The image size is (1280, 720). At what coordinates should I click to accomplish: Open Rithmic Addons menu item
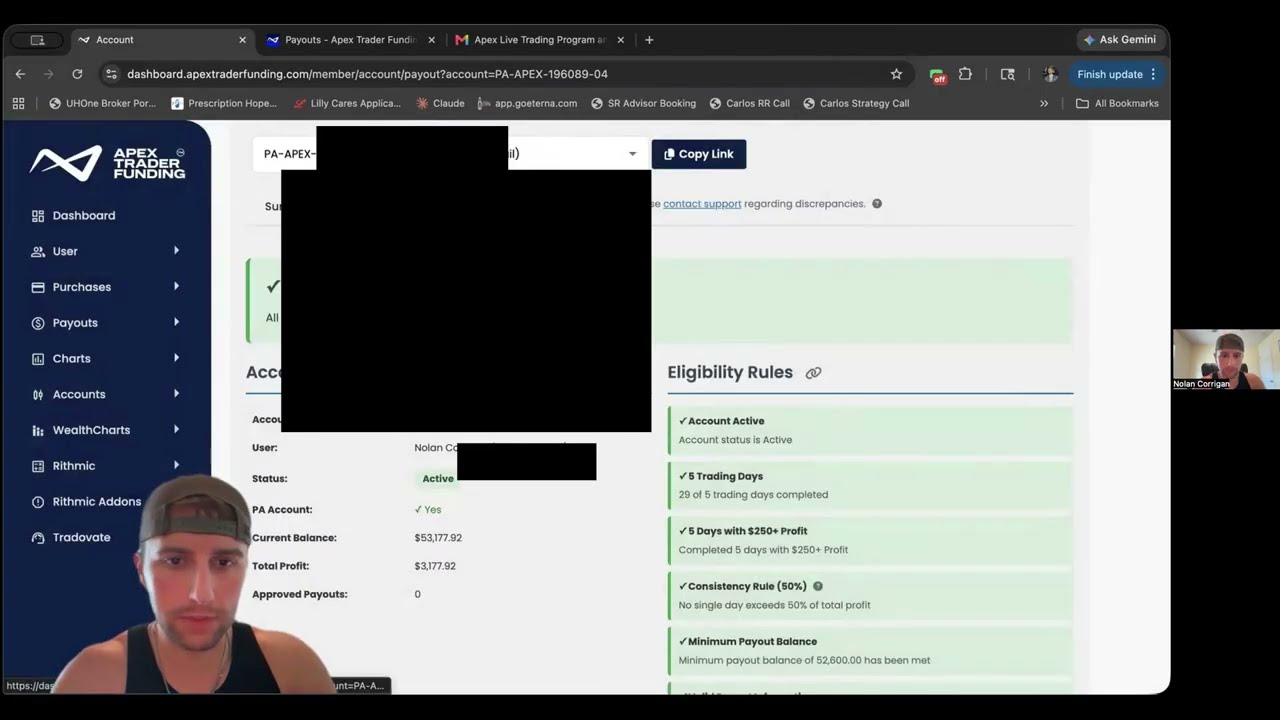(96, 502)
